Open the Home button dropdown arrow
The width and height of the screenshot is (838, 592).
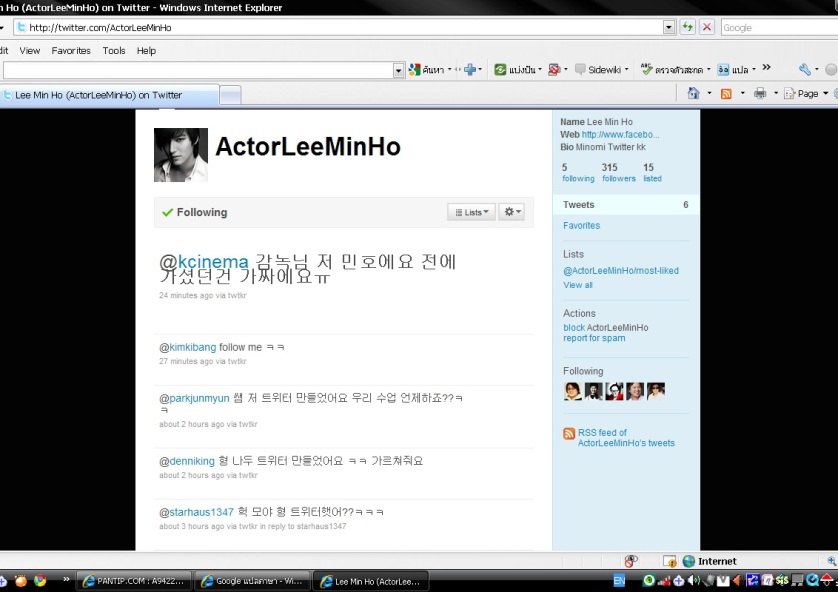click(x=709, y=94)
